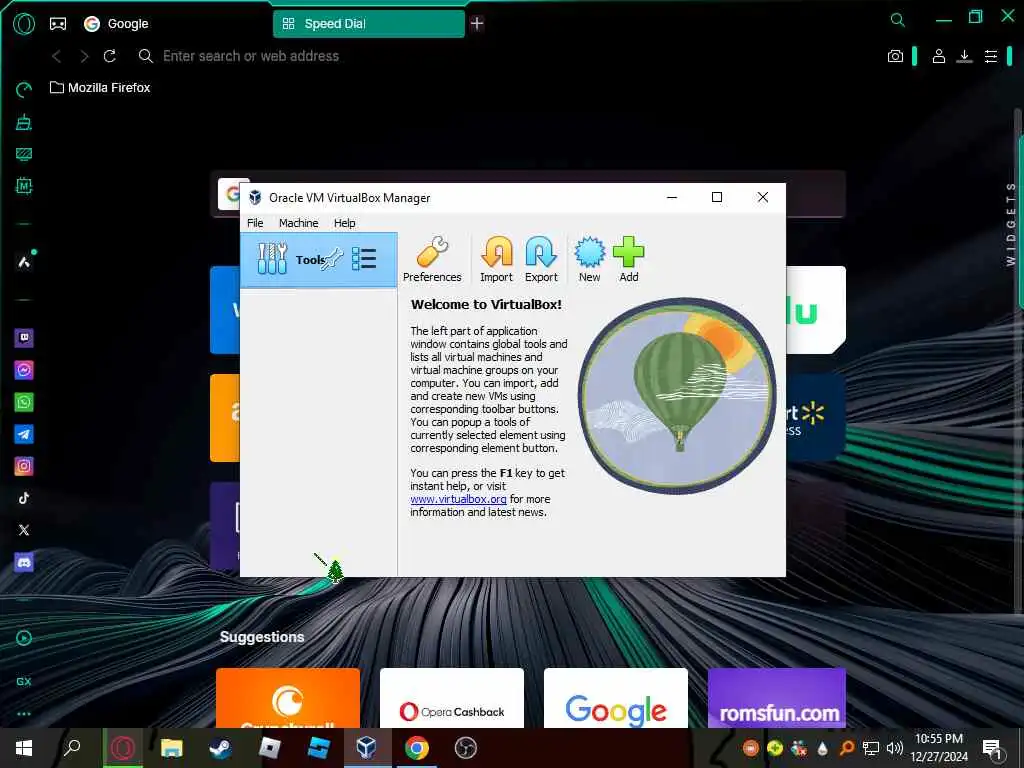The image size is (1024, 768).
Task: Open TikTok in Opera sidebar
Action: [x=24, y=498]
